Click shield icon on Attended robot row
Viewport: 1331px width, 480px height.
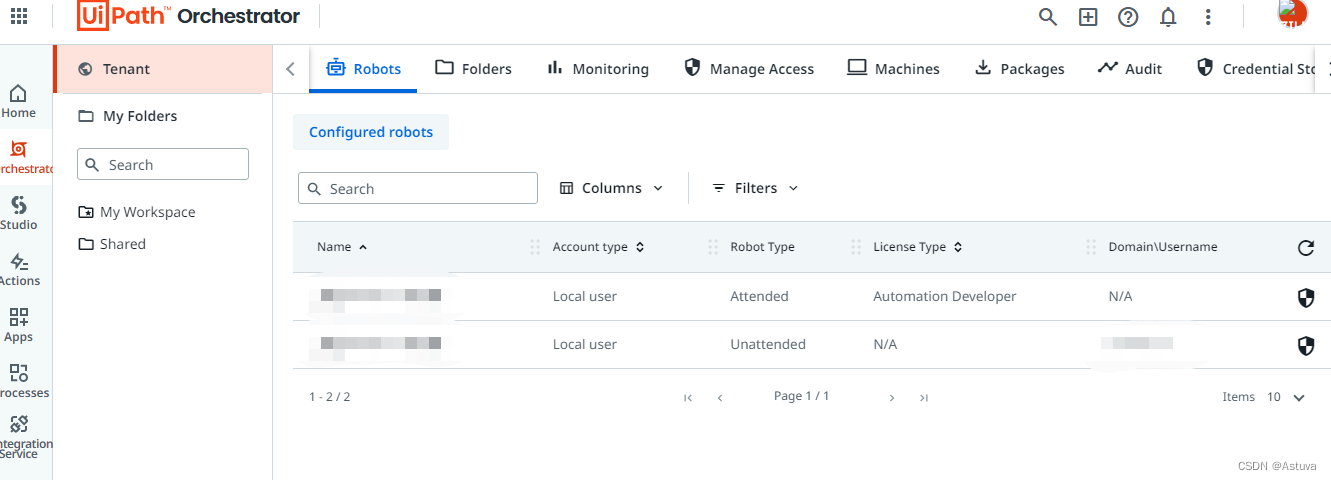(x=1306, y=297)
